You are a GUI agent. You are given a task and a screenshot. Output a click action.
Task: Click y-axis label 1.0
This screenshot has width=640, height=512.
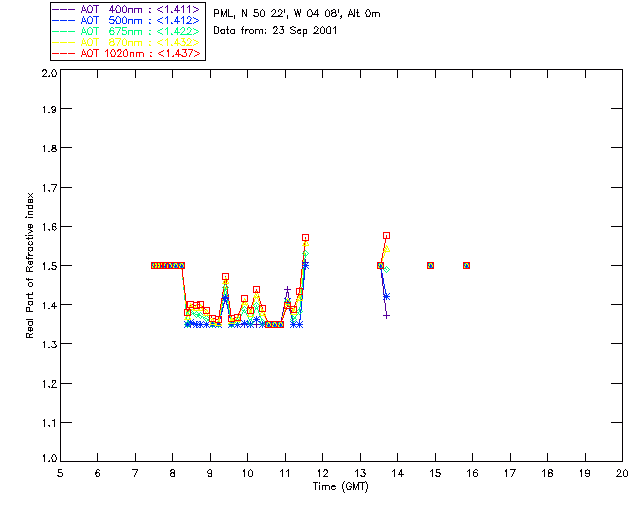(x=49, y=458)
